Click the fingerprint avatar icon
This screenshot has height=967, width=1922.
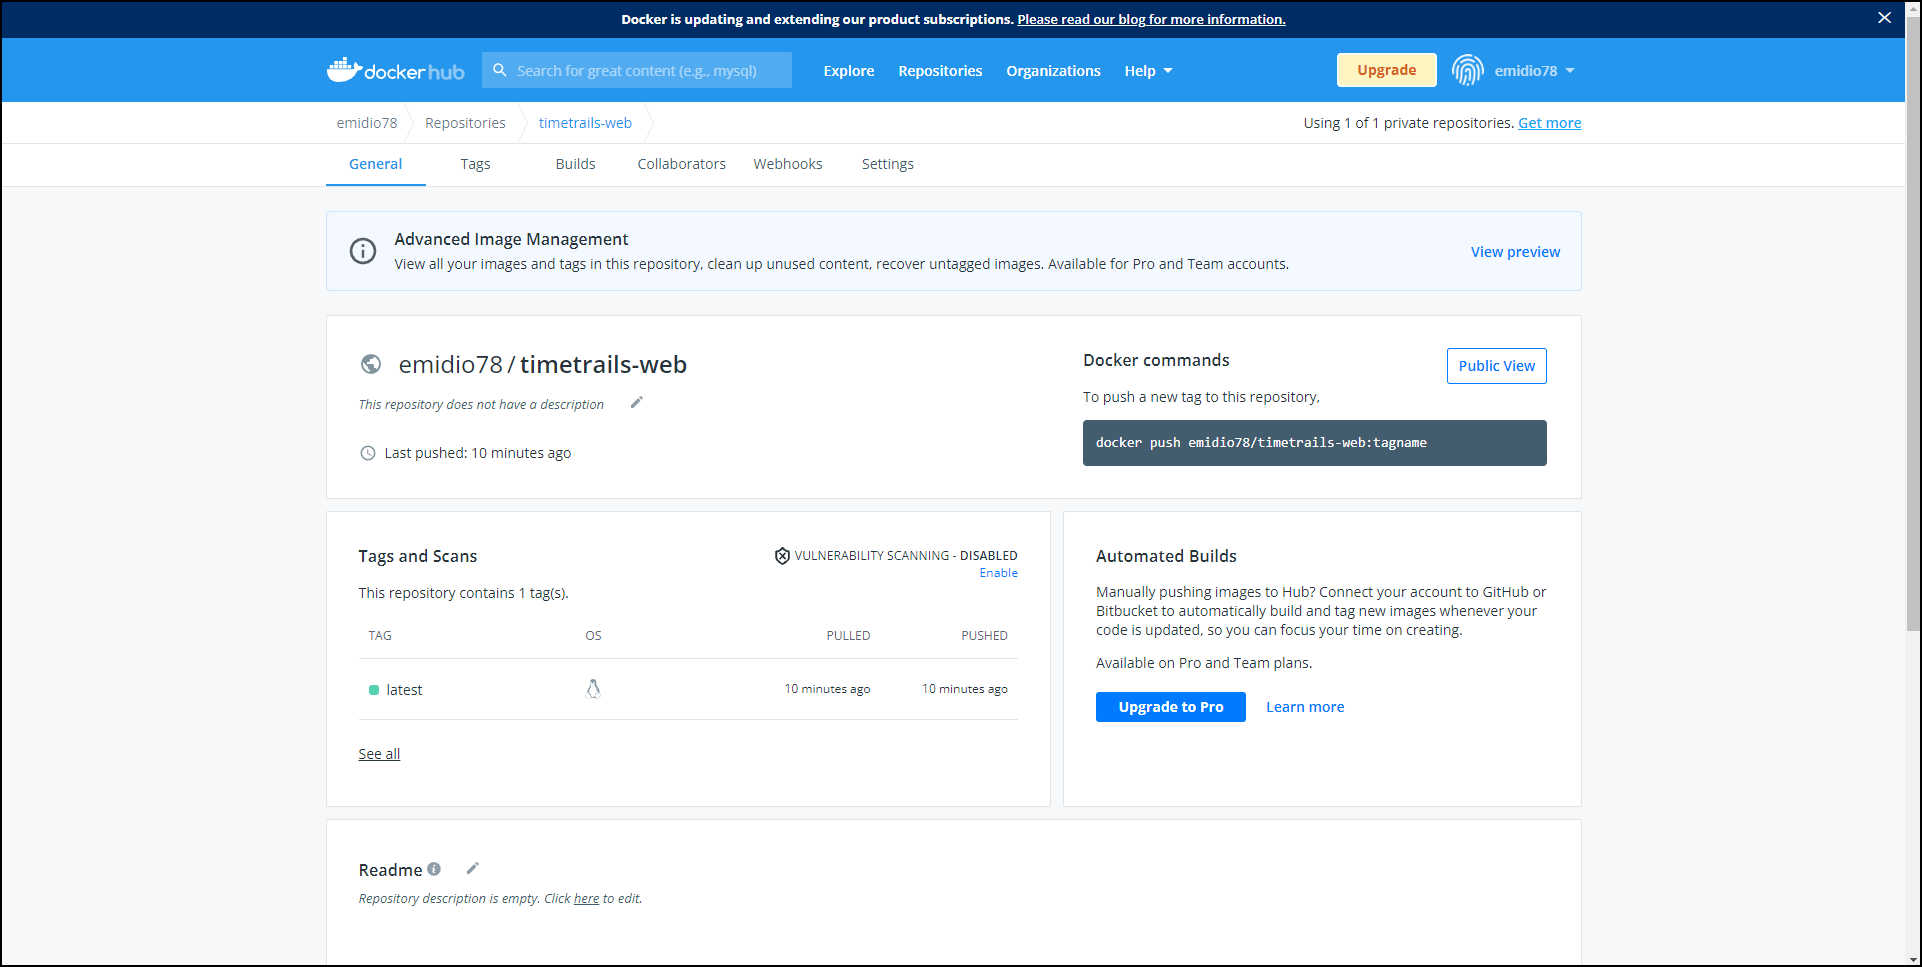click(x=1467, y=70)
